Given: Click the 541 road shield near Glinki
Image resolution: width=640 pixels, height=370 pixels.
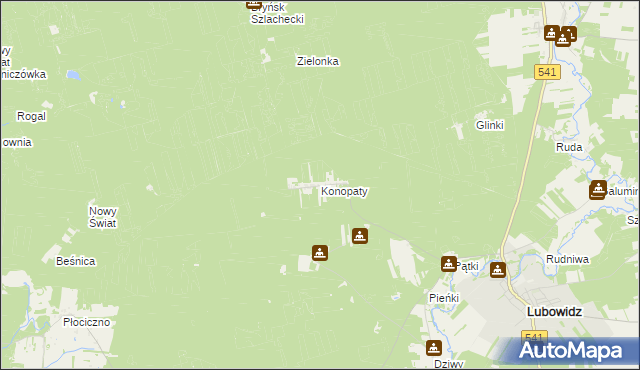Looking at the screenshot, I should 547,72.
